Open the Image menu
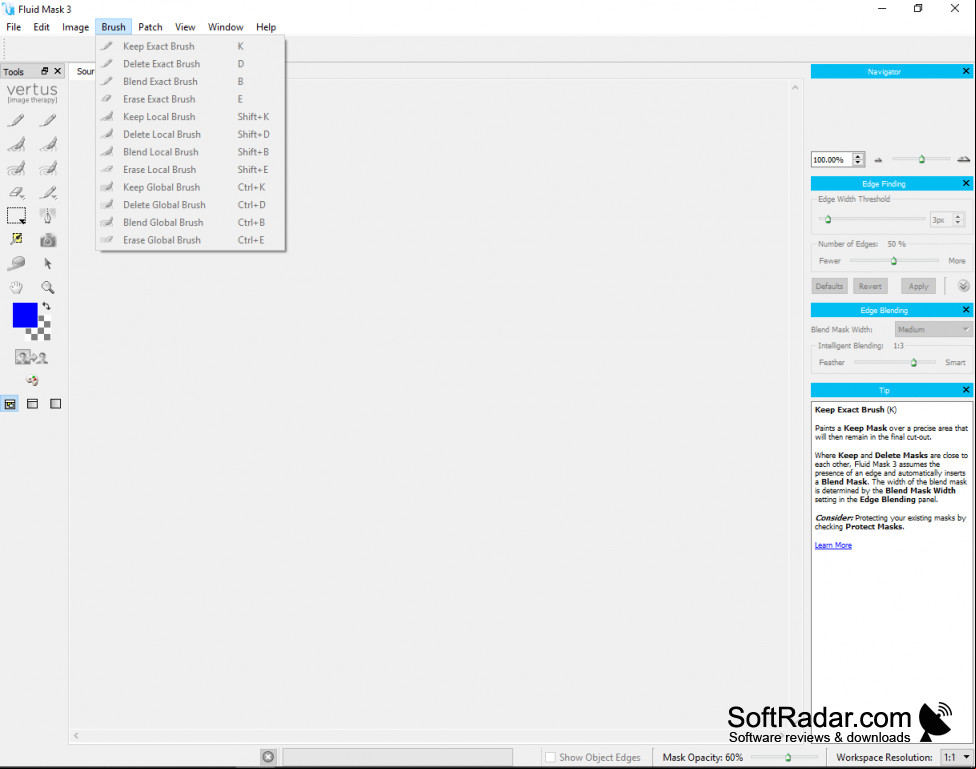The width and height of the screenshot is (976, 769). click(75, 27)
